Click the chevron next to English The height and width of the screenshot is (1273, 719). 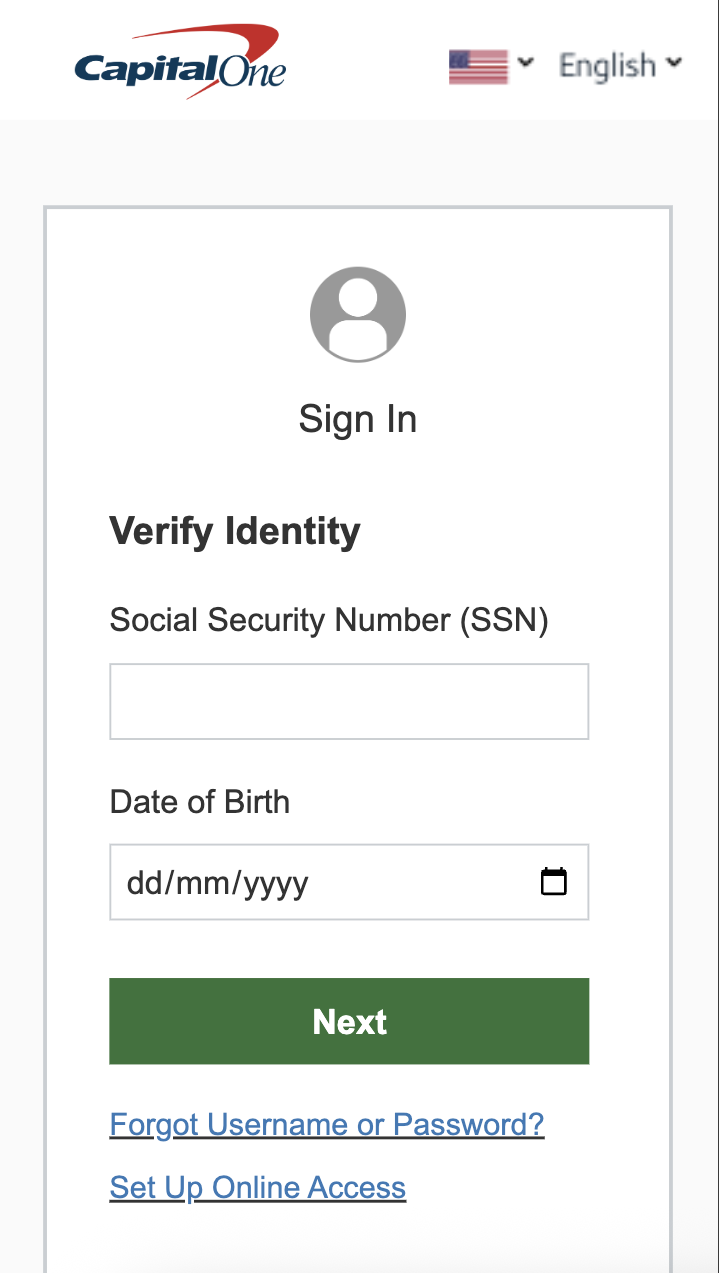click(674, 63)
